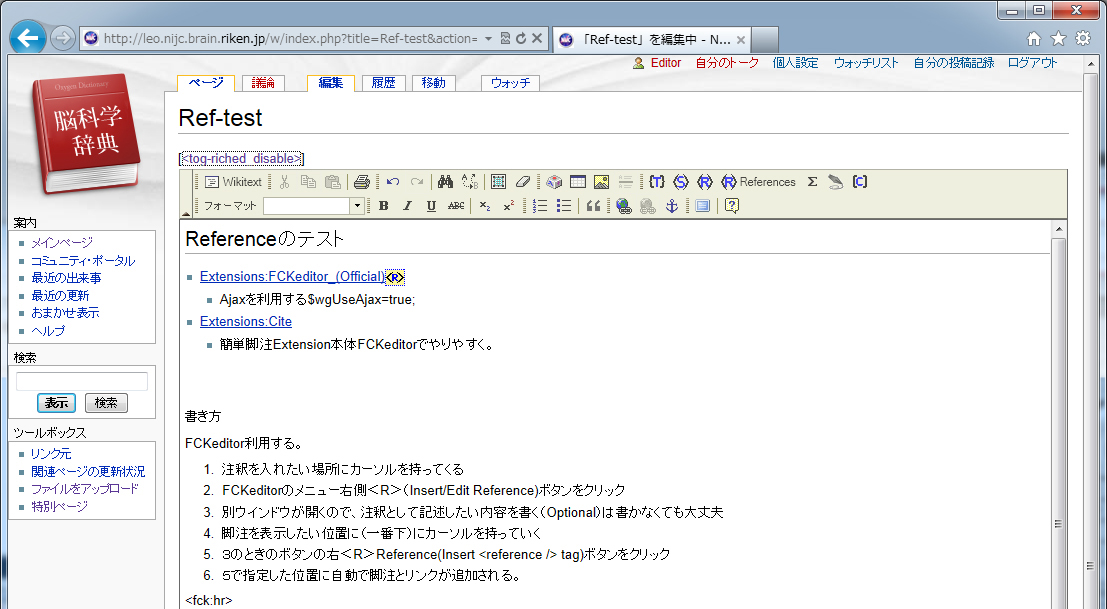Insert a table using the table icon
The image size is (1107, 609).
(x=578, y=182)
